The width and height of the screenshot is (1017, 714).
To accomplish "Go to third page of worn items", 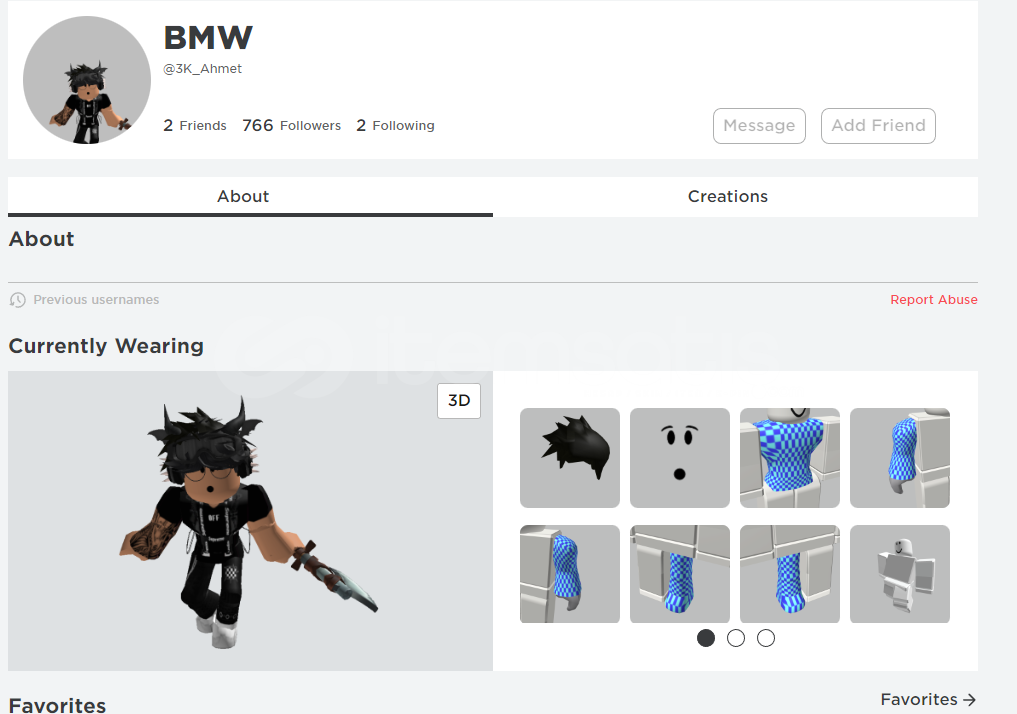I will coord(766,638).
